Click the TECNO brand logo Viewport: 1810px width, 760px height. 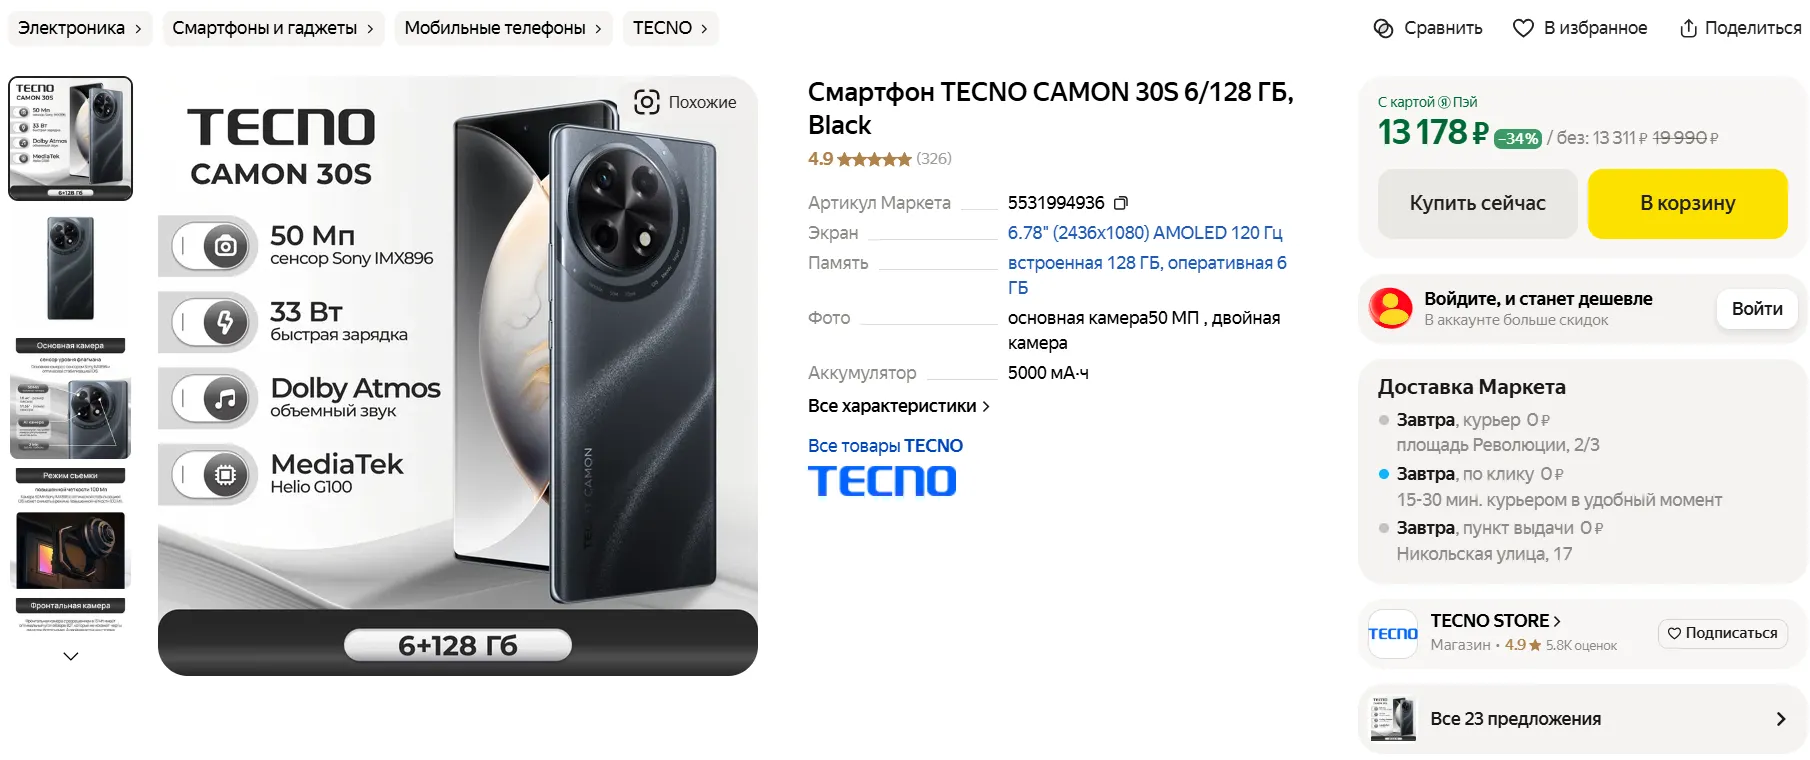click(x=882, y=481)
